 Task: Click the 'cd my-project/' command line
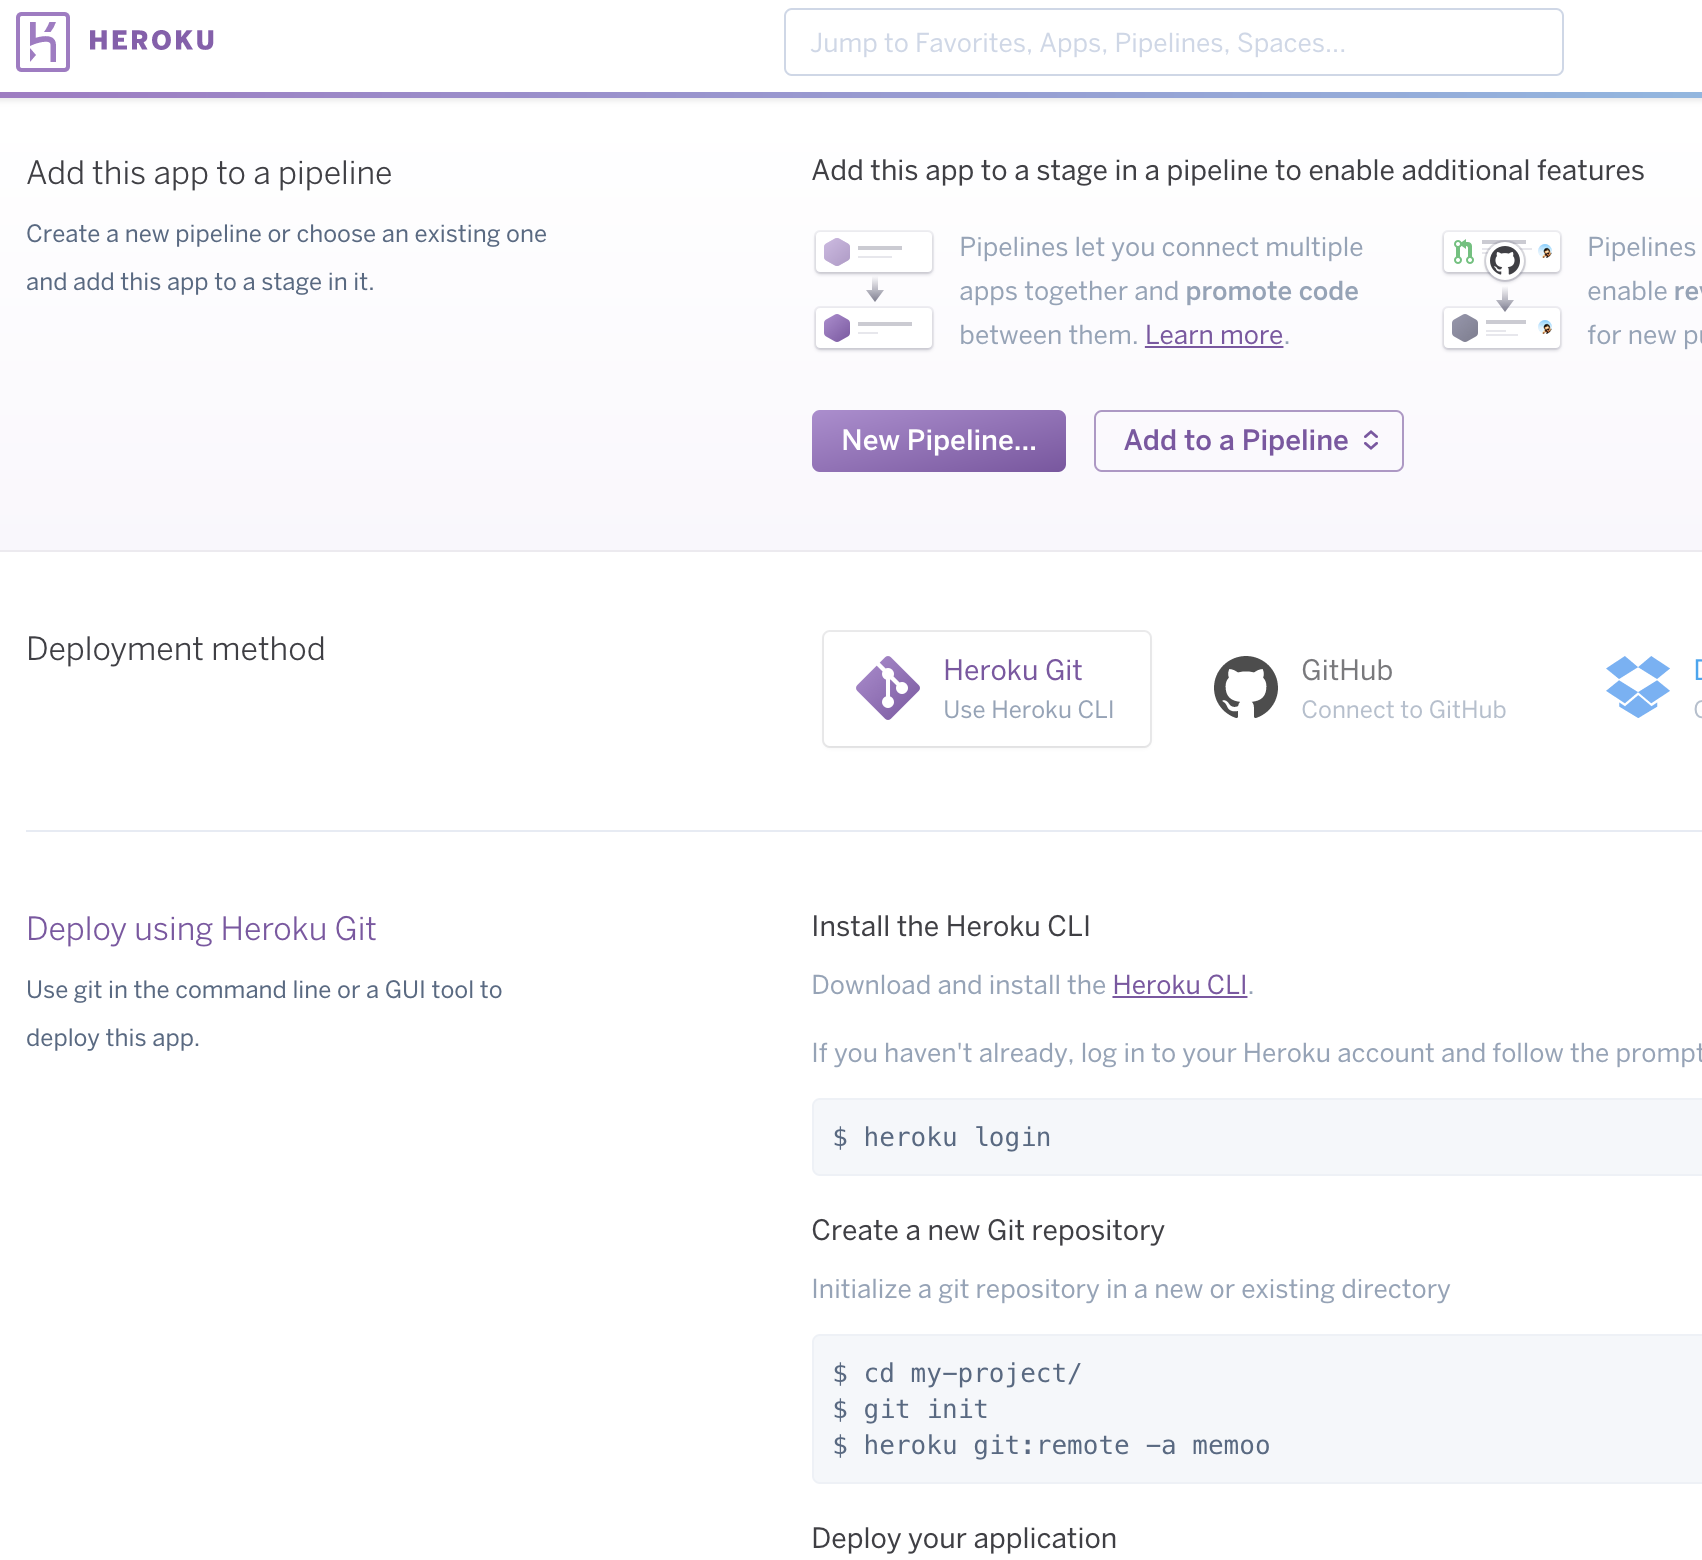pyautogui.click(x=957, y=1373)
